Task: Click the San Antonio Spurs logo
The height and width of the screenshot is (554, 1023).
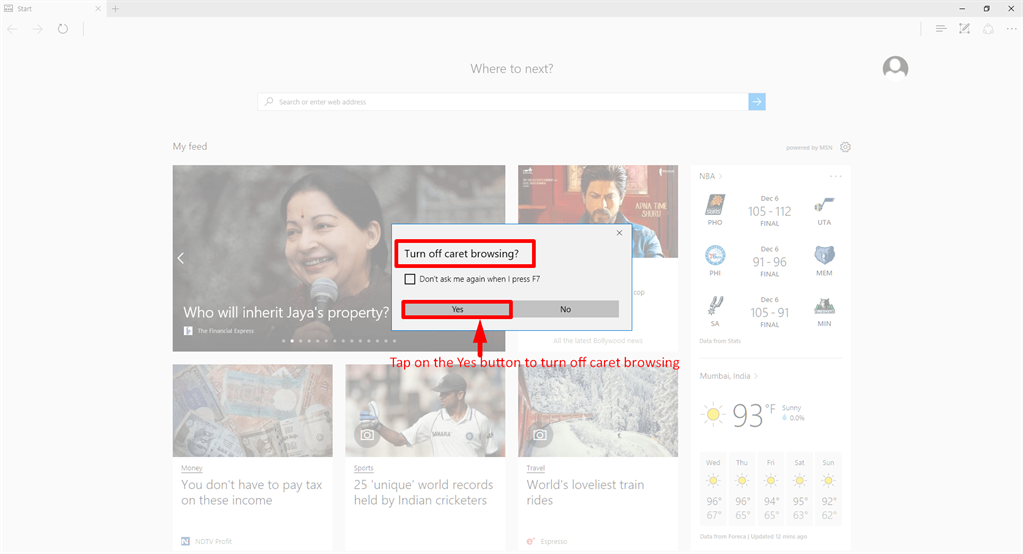Action: pos(715,305)
